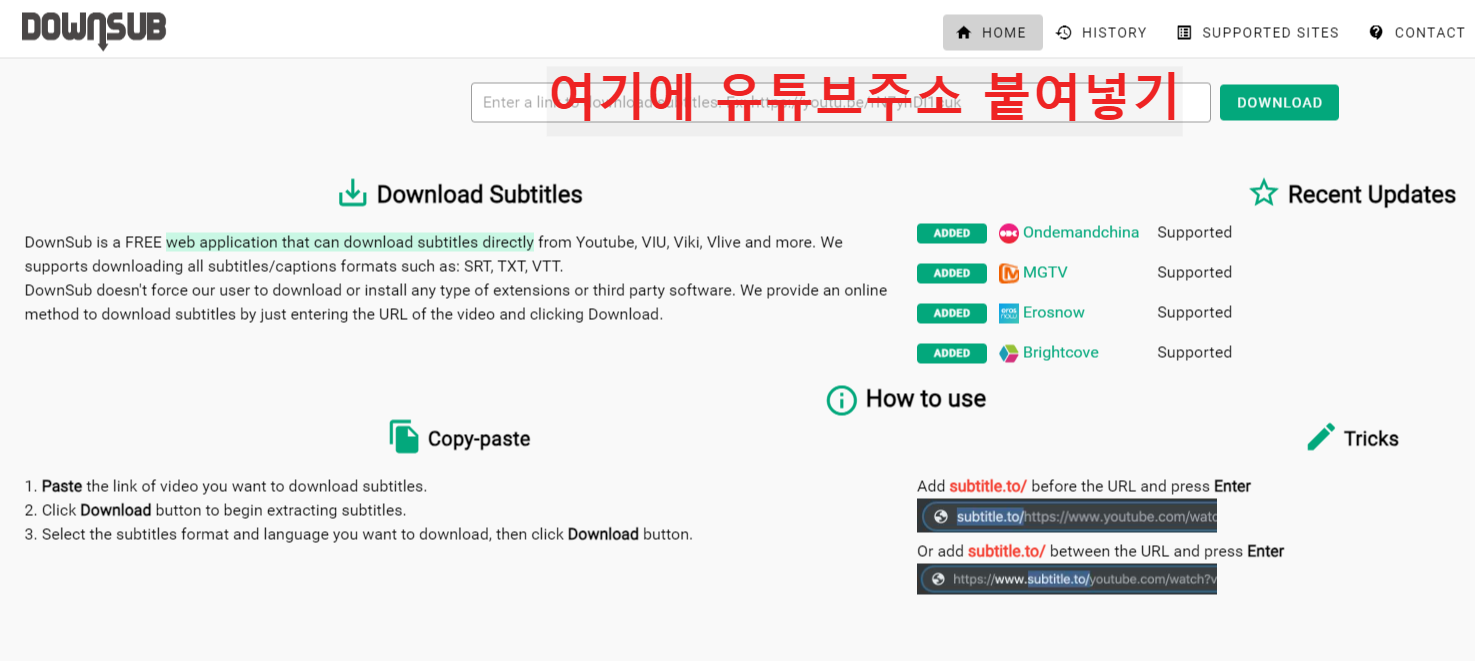Image resolution: width=1475 pixels, height=661 pixels.
Task: Click the address bar image with www.subtitle.to/youtube
Action: 1067,579
